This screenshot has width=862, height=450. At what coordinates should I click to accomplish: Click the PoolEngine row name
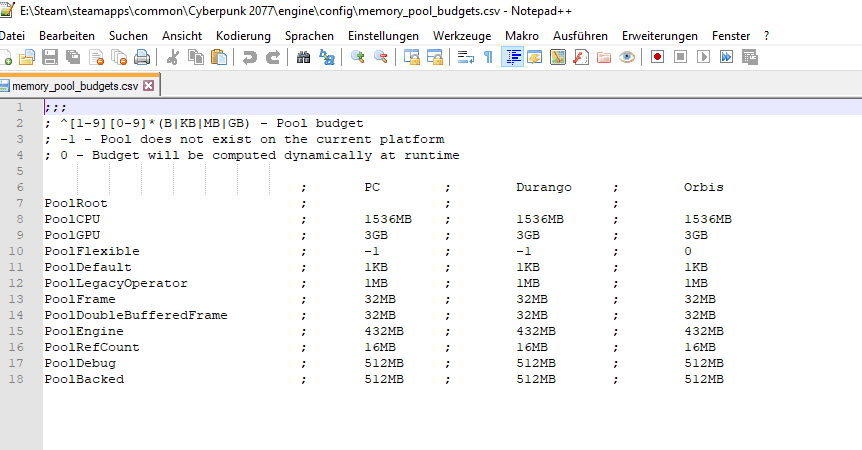[x=84, y=331]
